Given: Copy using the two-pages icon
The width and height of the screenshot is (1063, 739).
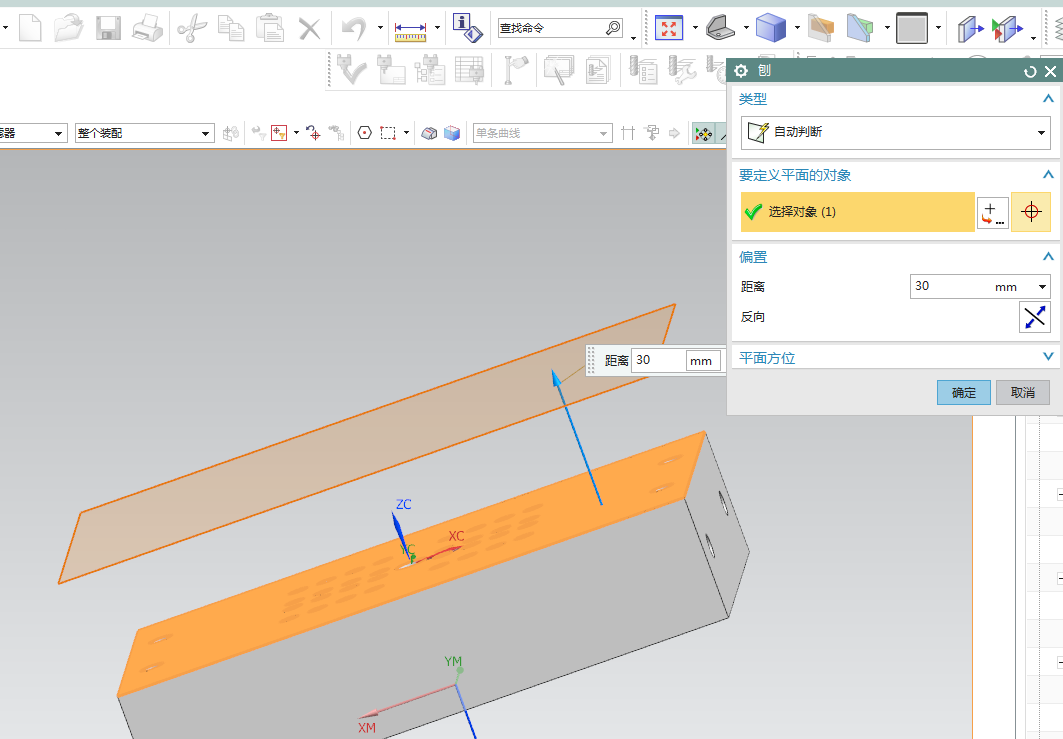Looking at the screenshot, I should click(231, 28).
